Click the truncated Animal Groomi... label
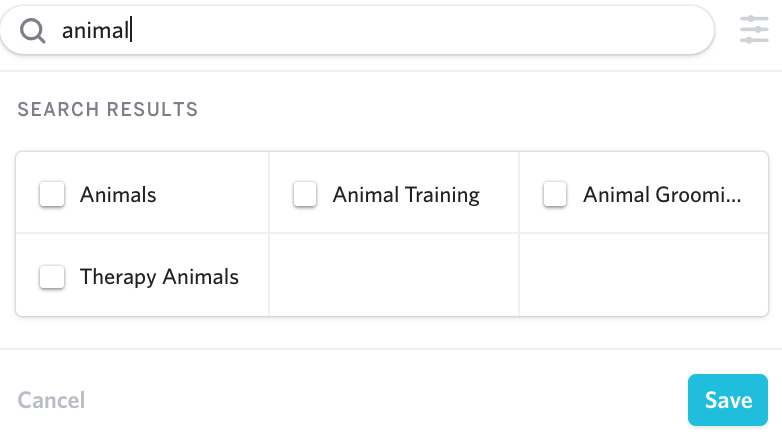782x442 pixels. click(662, 195)
